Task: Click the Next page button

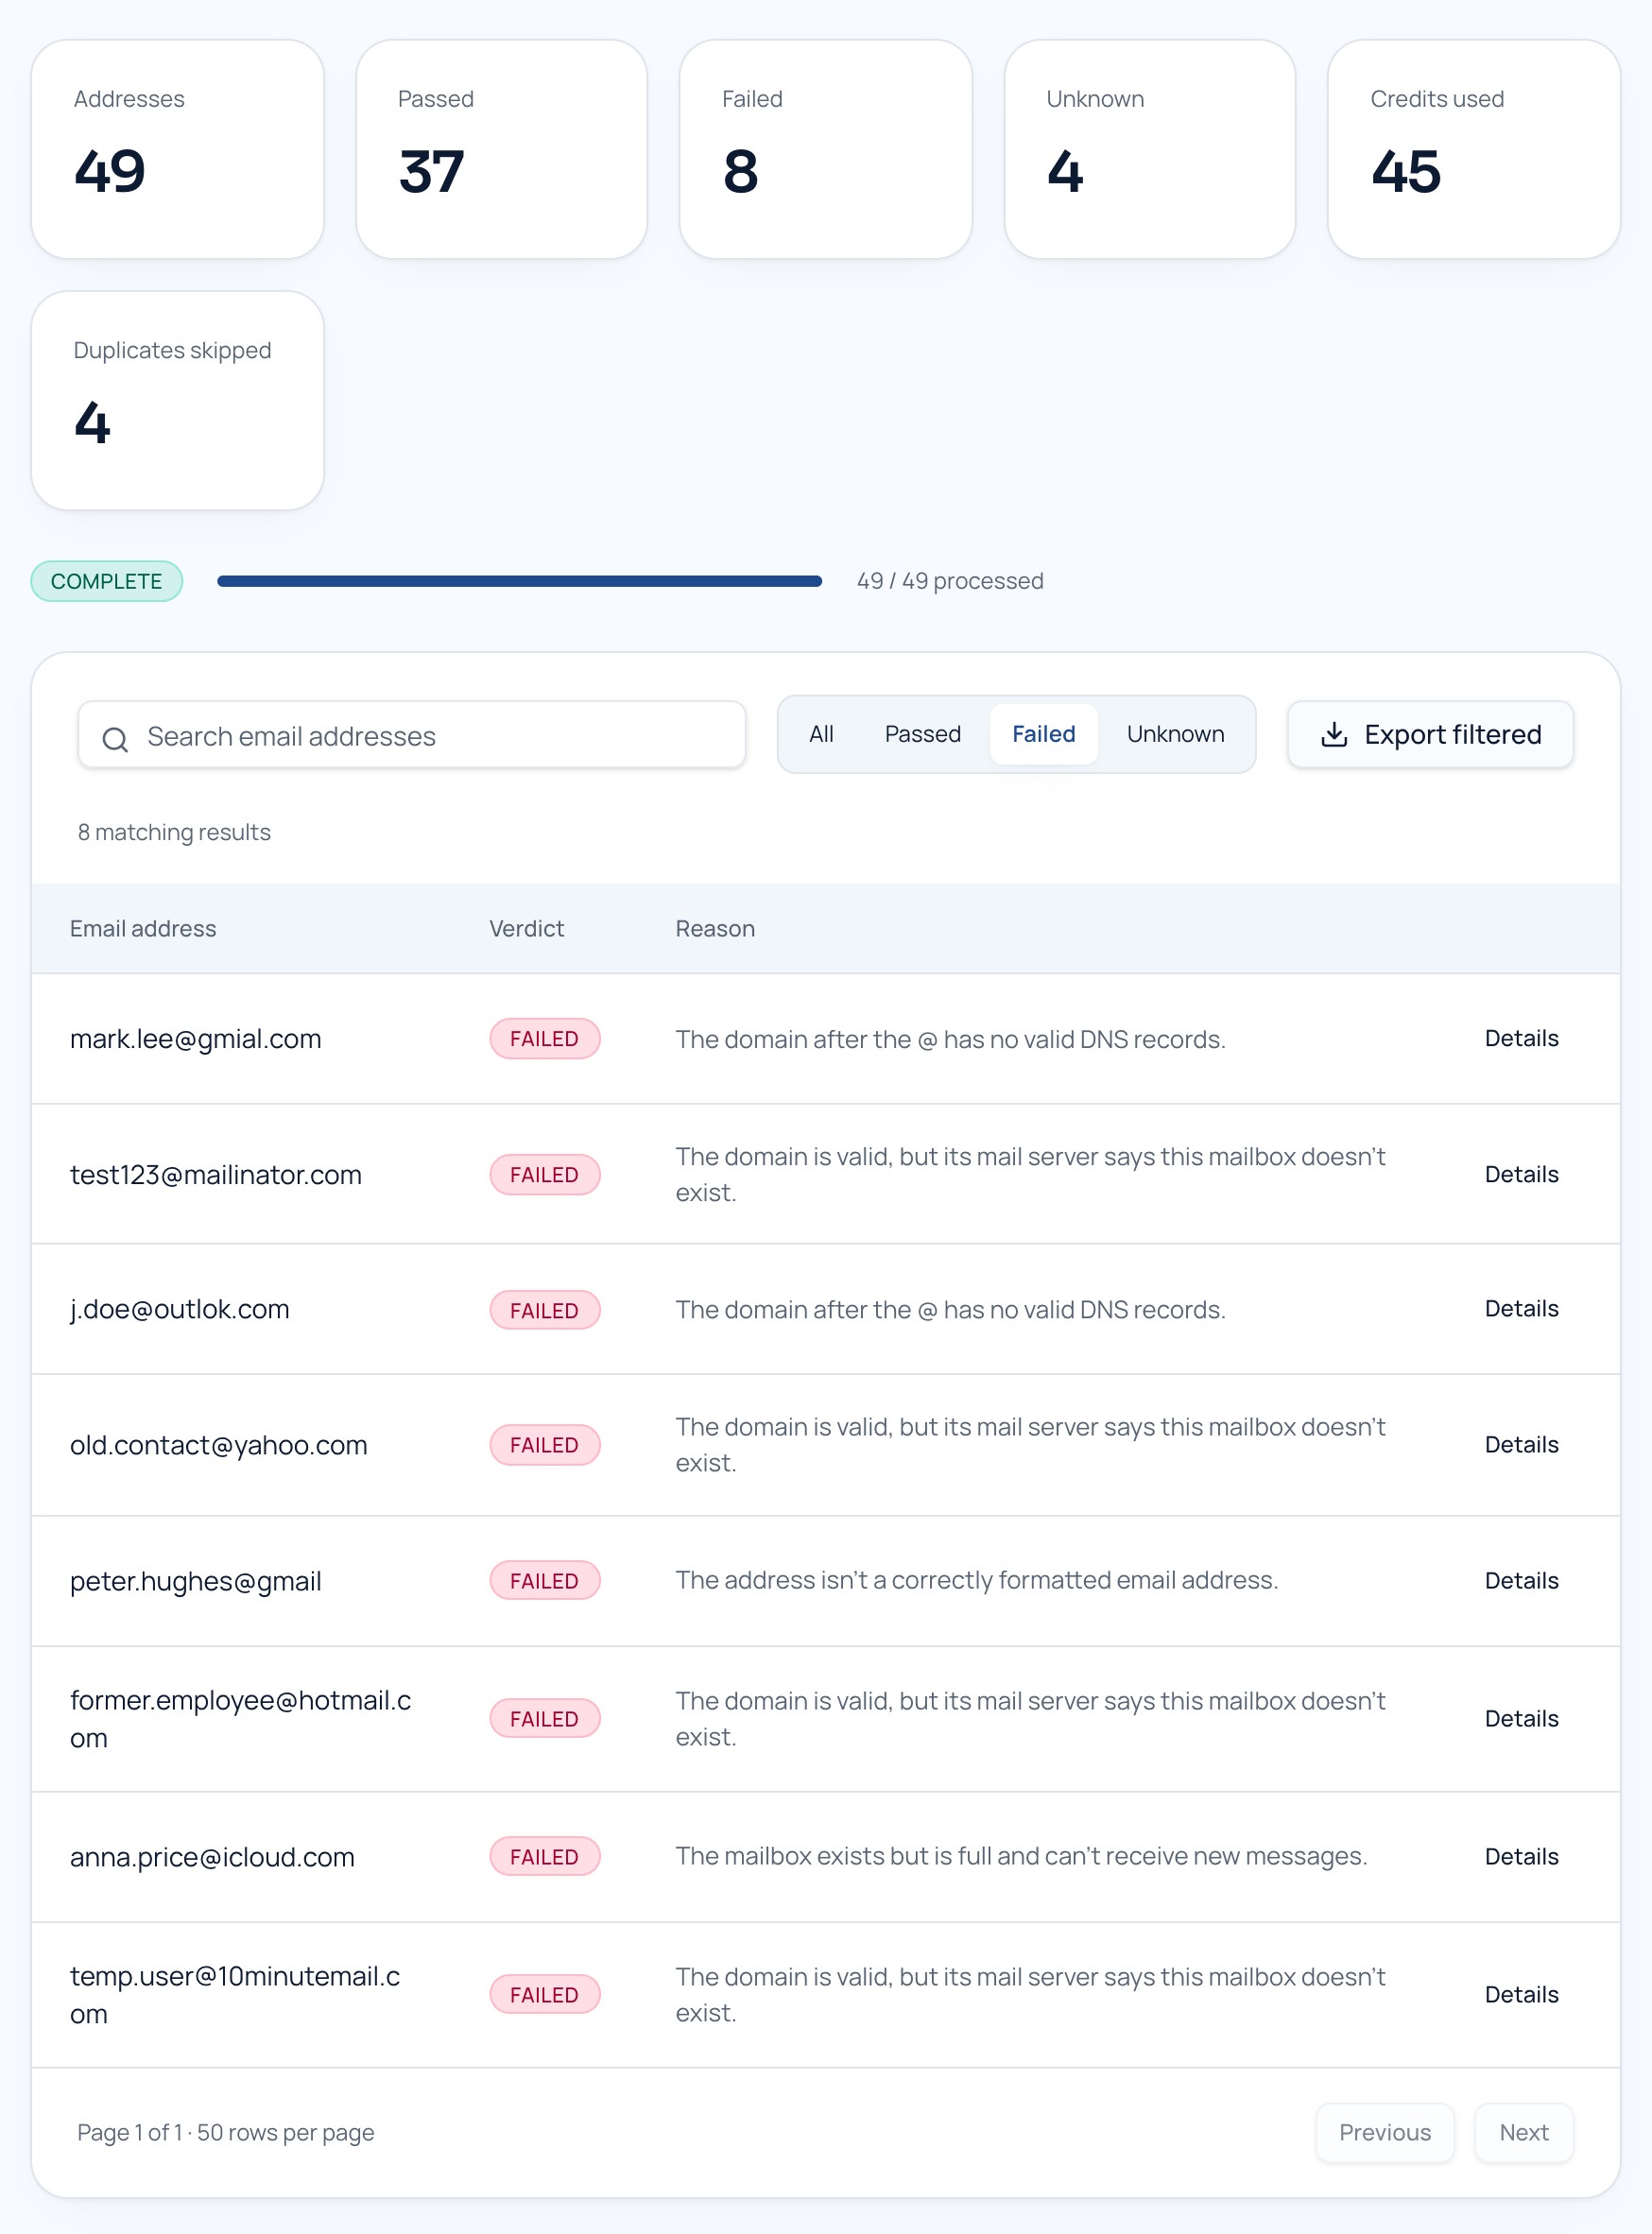Action: (1524, 2133)
